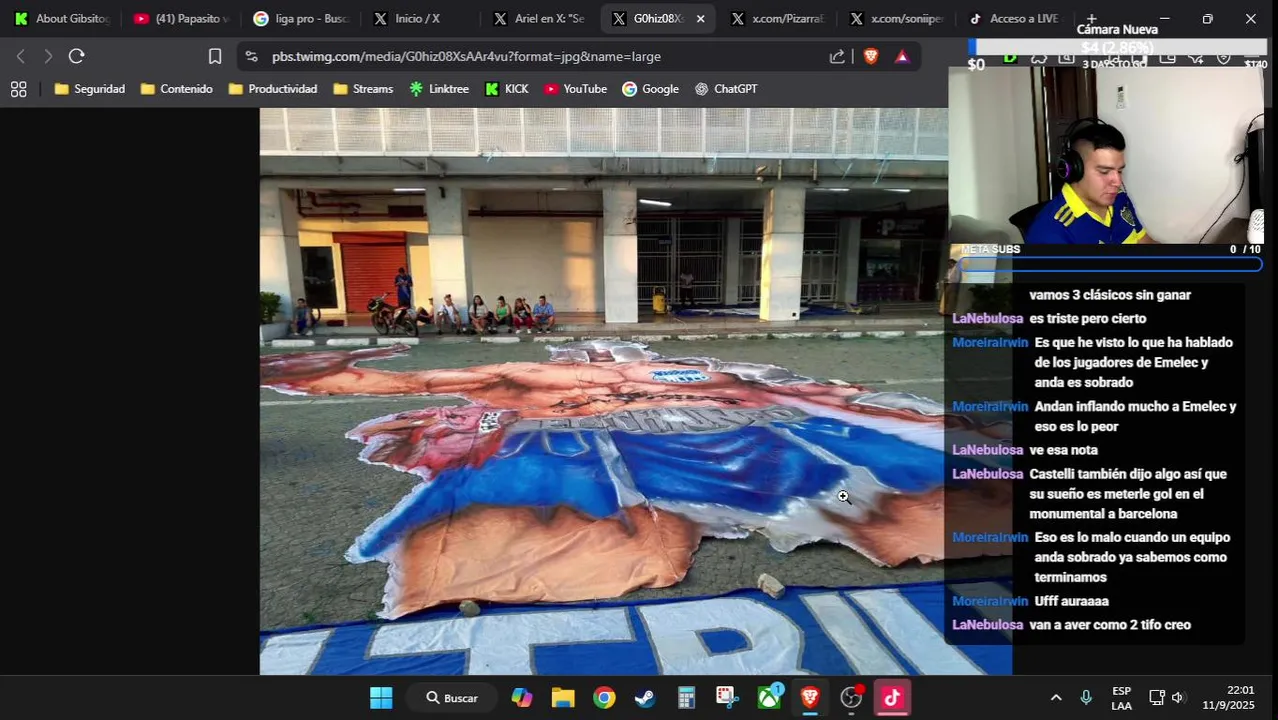Open Steam from the taskbar
This screenshot has height=720, width=1278.
click(x=645, y=698)
